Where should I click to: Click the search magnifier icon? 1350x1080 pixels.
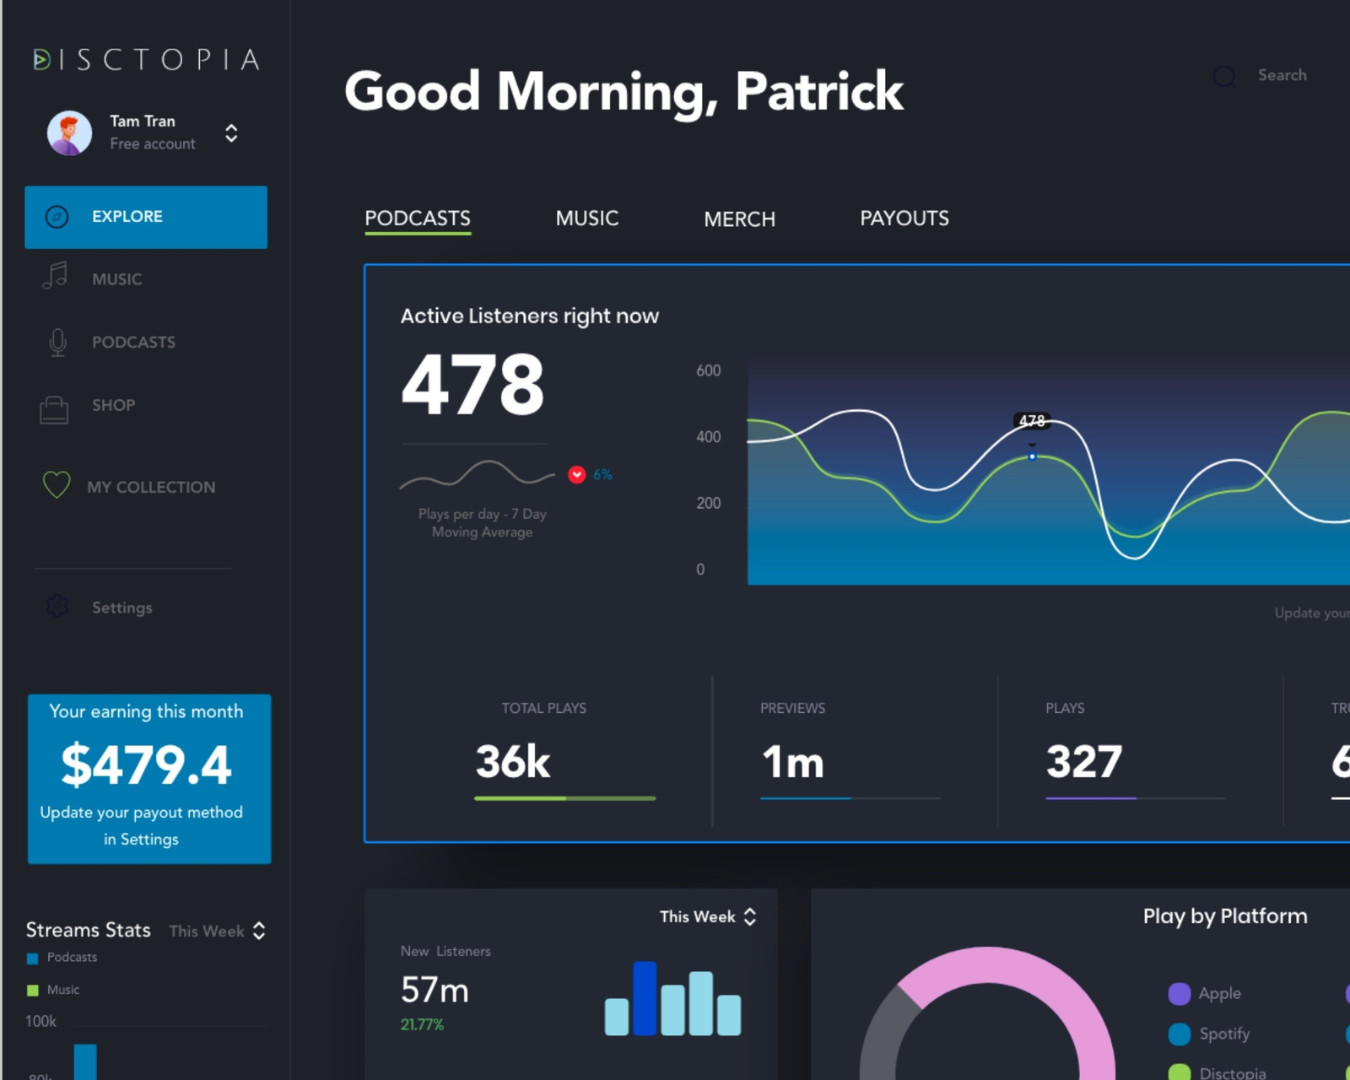[1224, 76]
